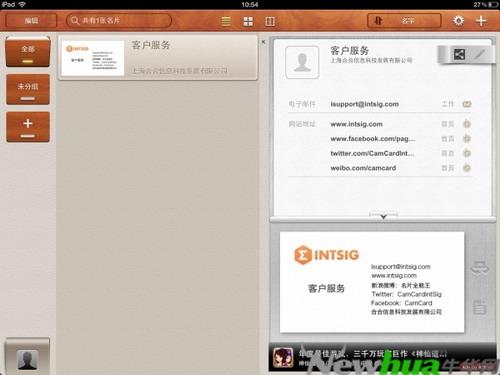This screenshot has width=500, height=375.
Task: Select the 全部 group folder
Action: click(x=28, y=52)
